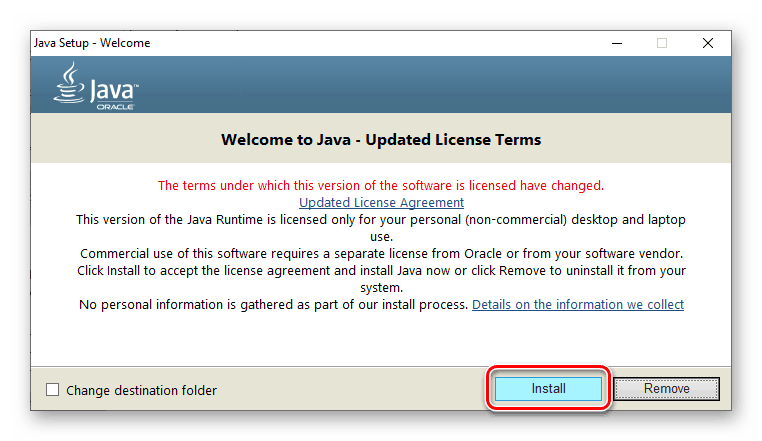762x441 pixels.
Task: Click the Commercial use requires license sentence
Action: 381,253
